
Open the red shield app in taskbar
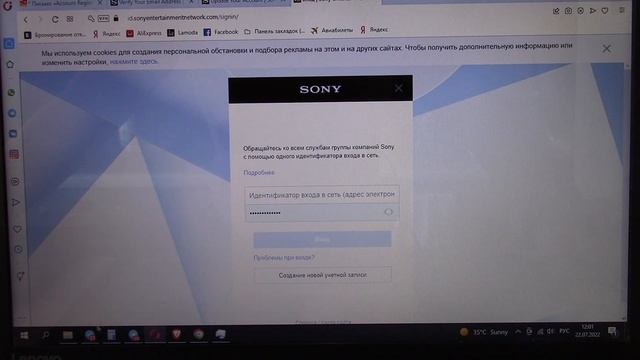coord(176,335)
